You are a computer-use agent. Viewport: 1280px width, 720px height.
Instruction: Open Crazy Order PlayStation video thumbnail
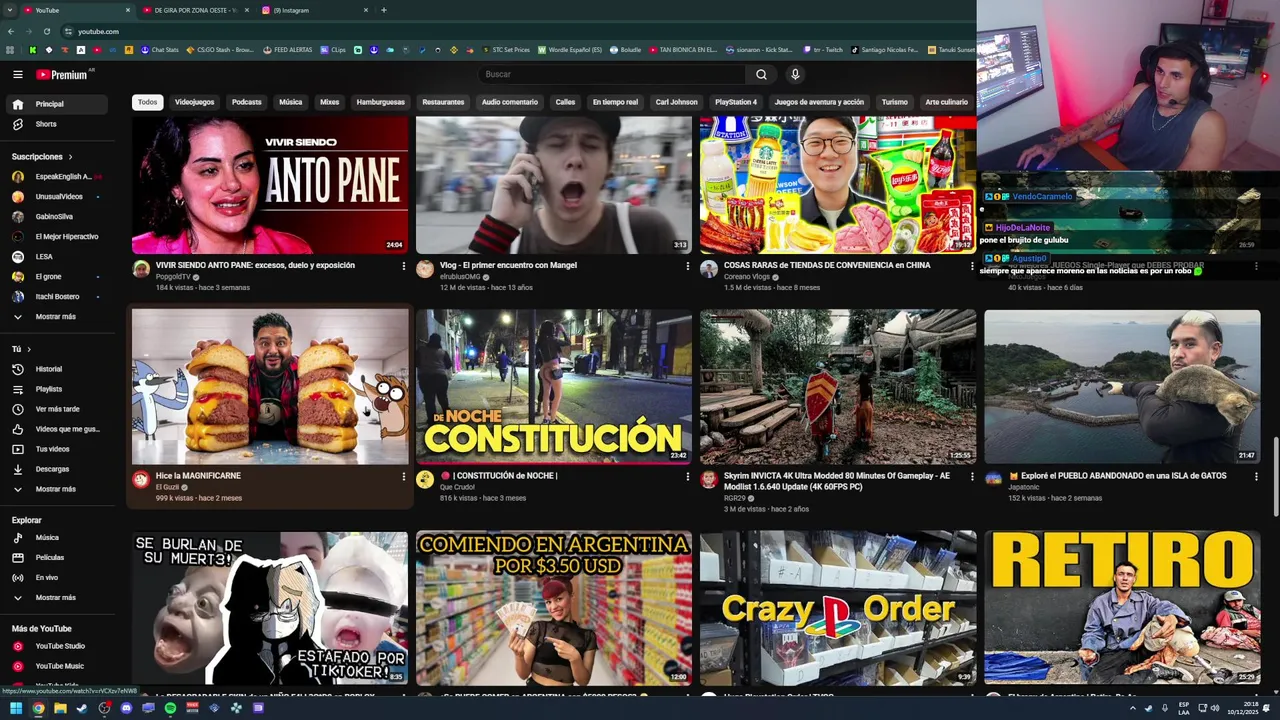tap(838, 608)
